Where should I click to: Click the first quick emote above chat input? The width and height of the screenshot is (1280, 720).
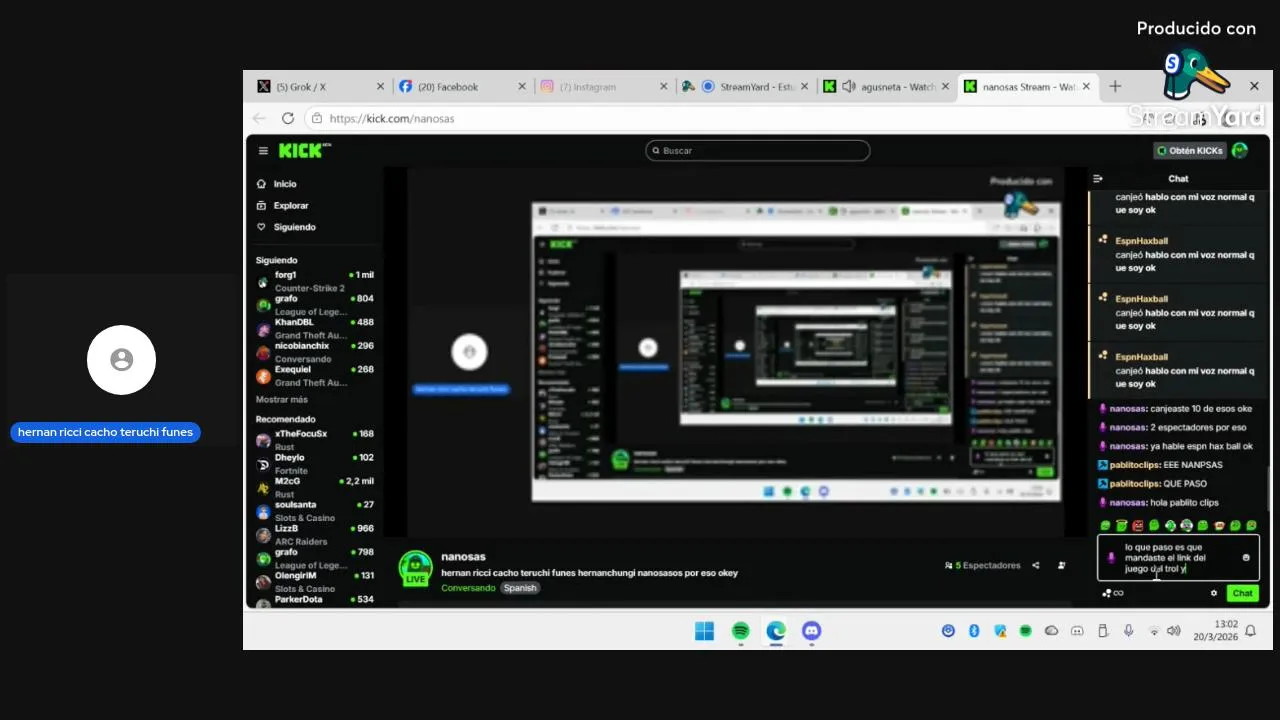coord(1106,525)
